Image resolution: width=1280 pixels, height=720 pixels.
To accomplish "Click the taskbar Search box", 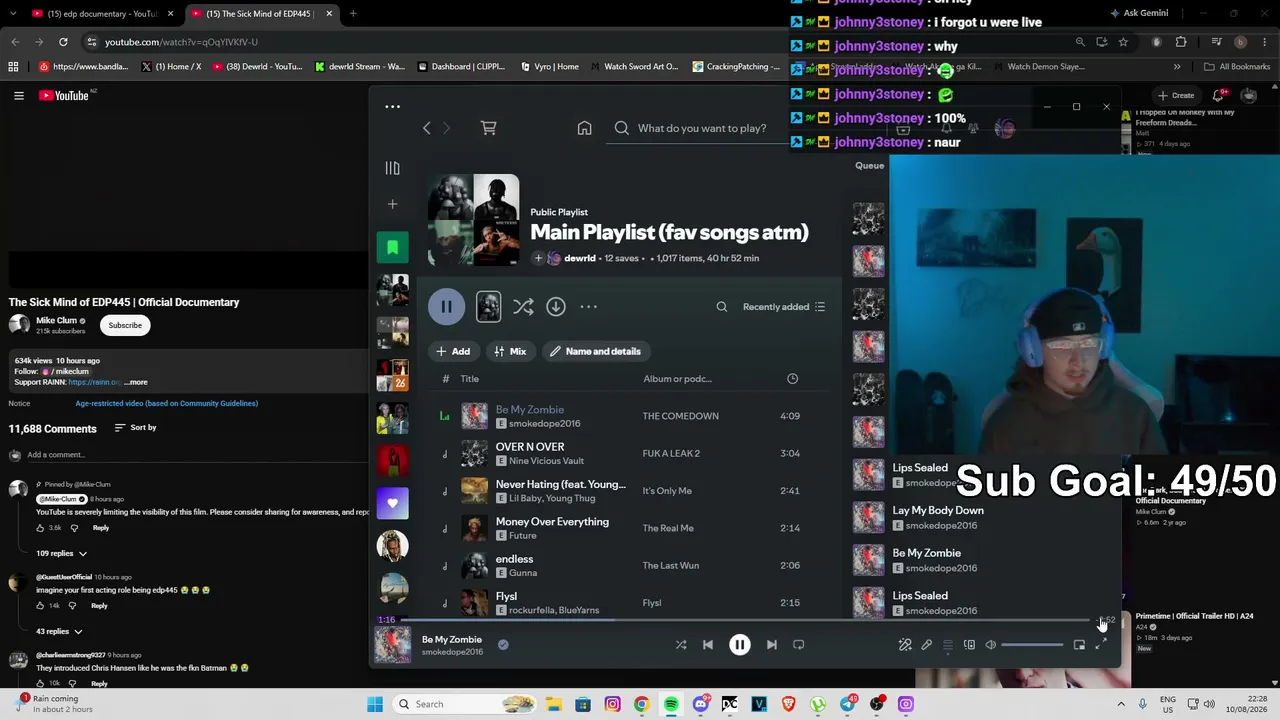I will click(x=464, y=704).
